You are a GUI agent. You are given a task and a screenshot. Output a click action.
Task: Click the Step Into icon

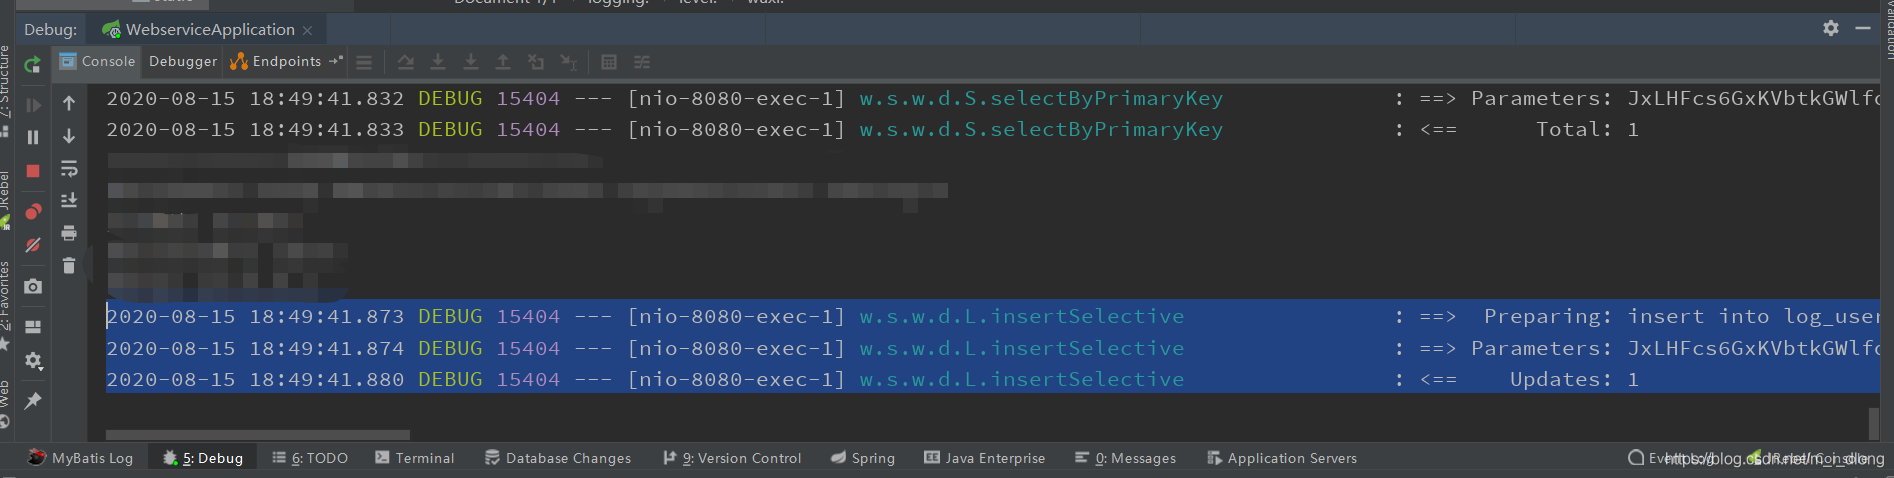point(438,62)
